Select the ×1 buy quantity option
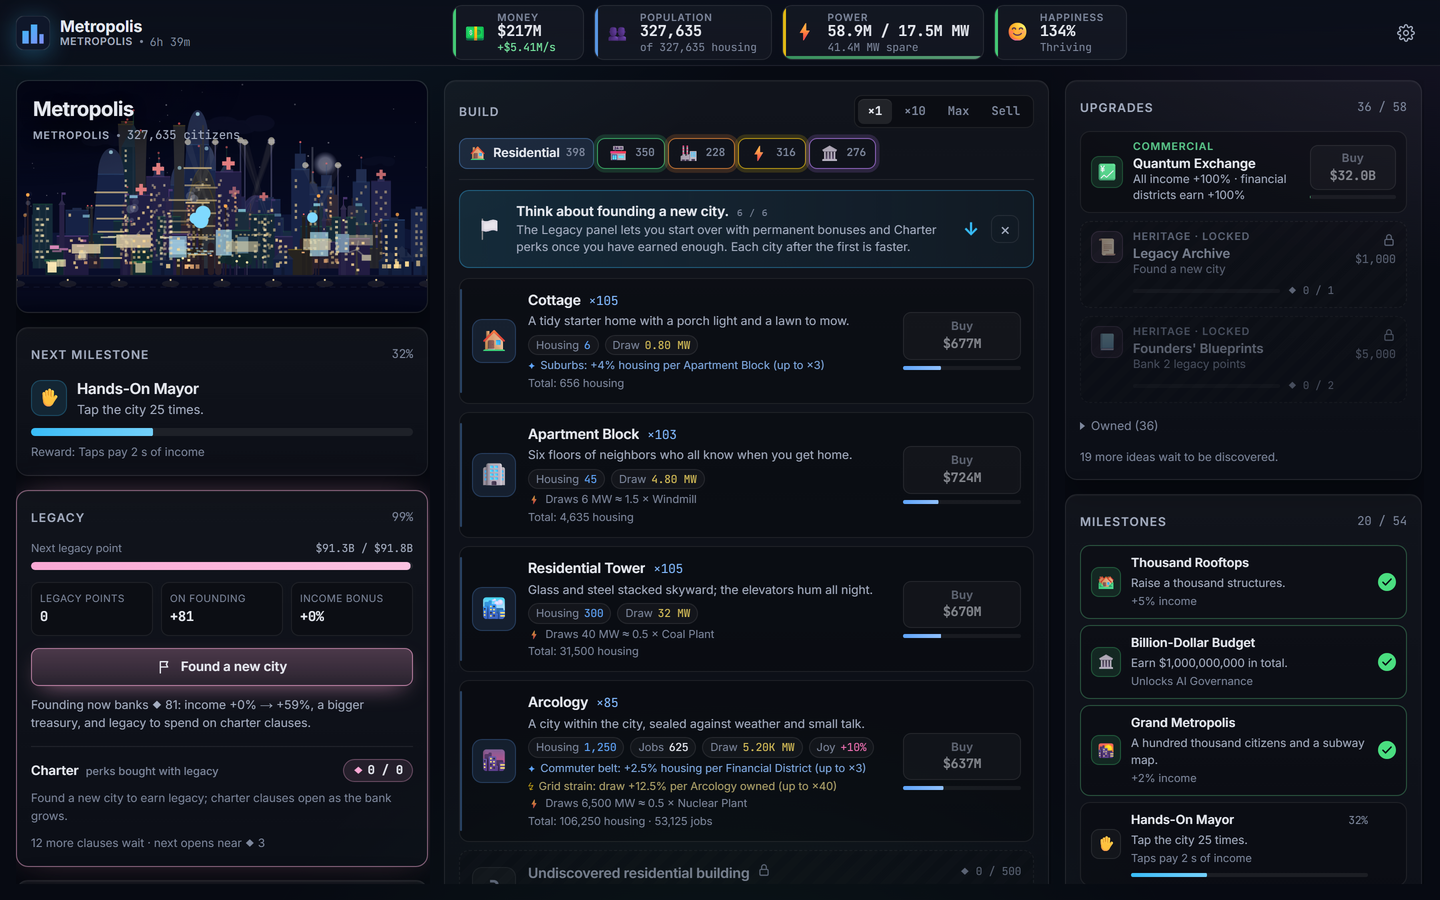1440x900 pixels. pos(875,111)
